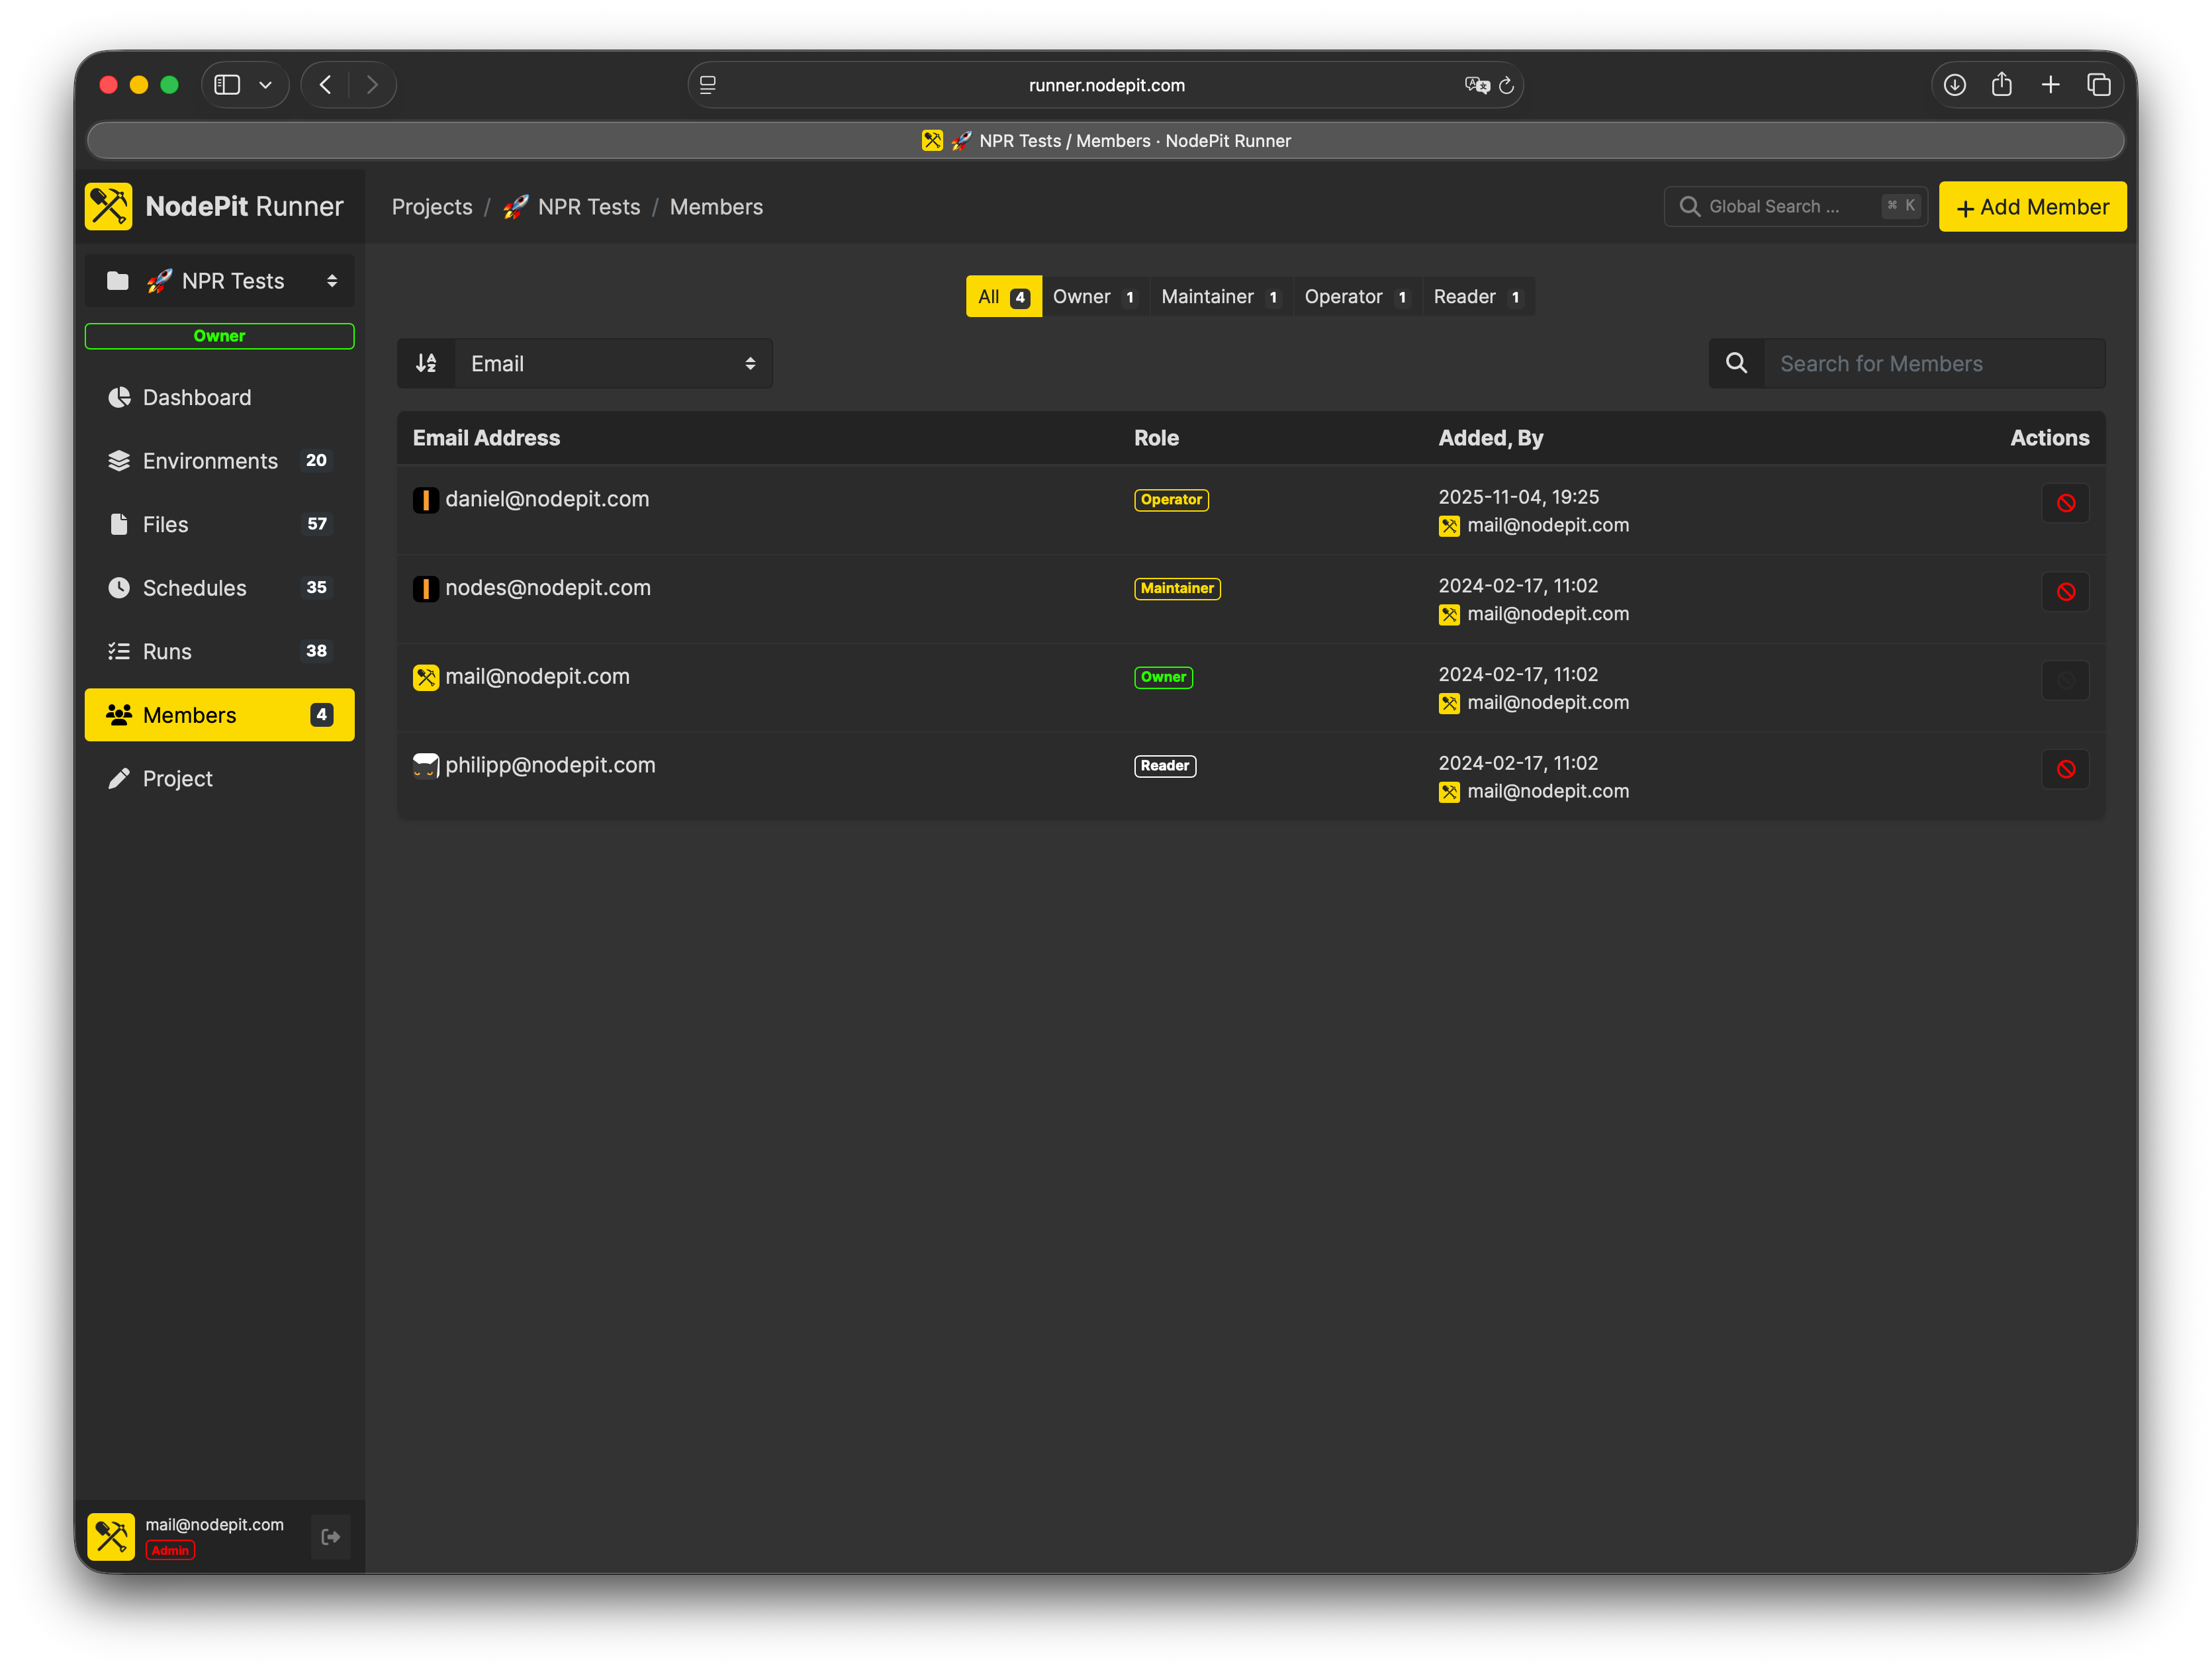Click the nodes@nodepit.com email address

[x=548, y=588]
